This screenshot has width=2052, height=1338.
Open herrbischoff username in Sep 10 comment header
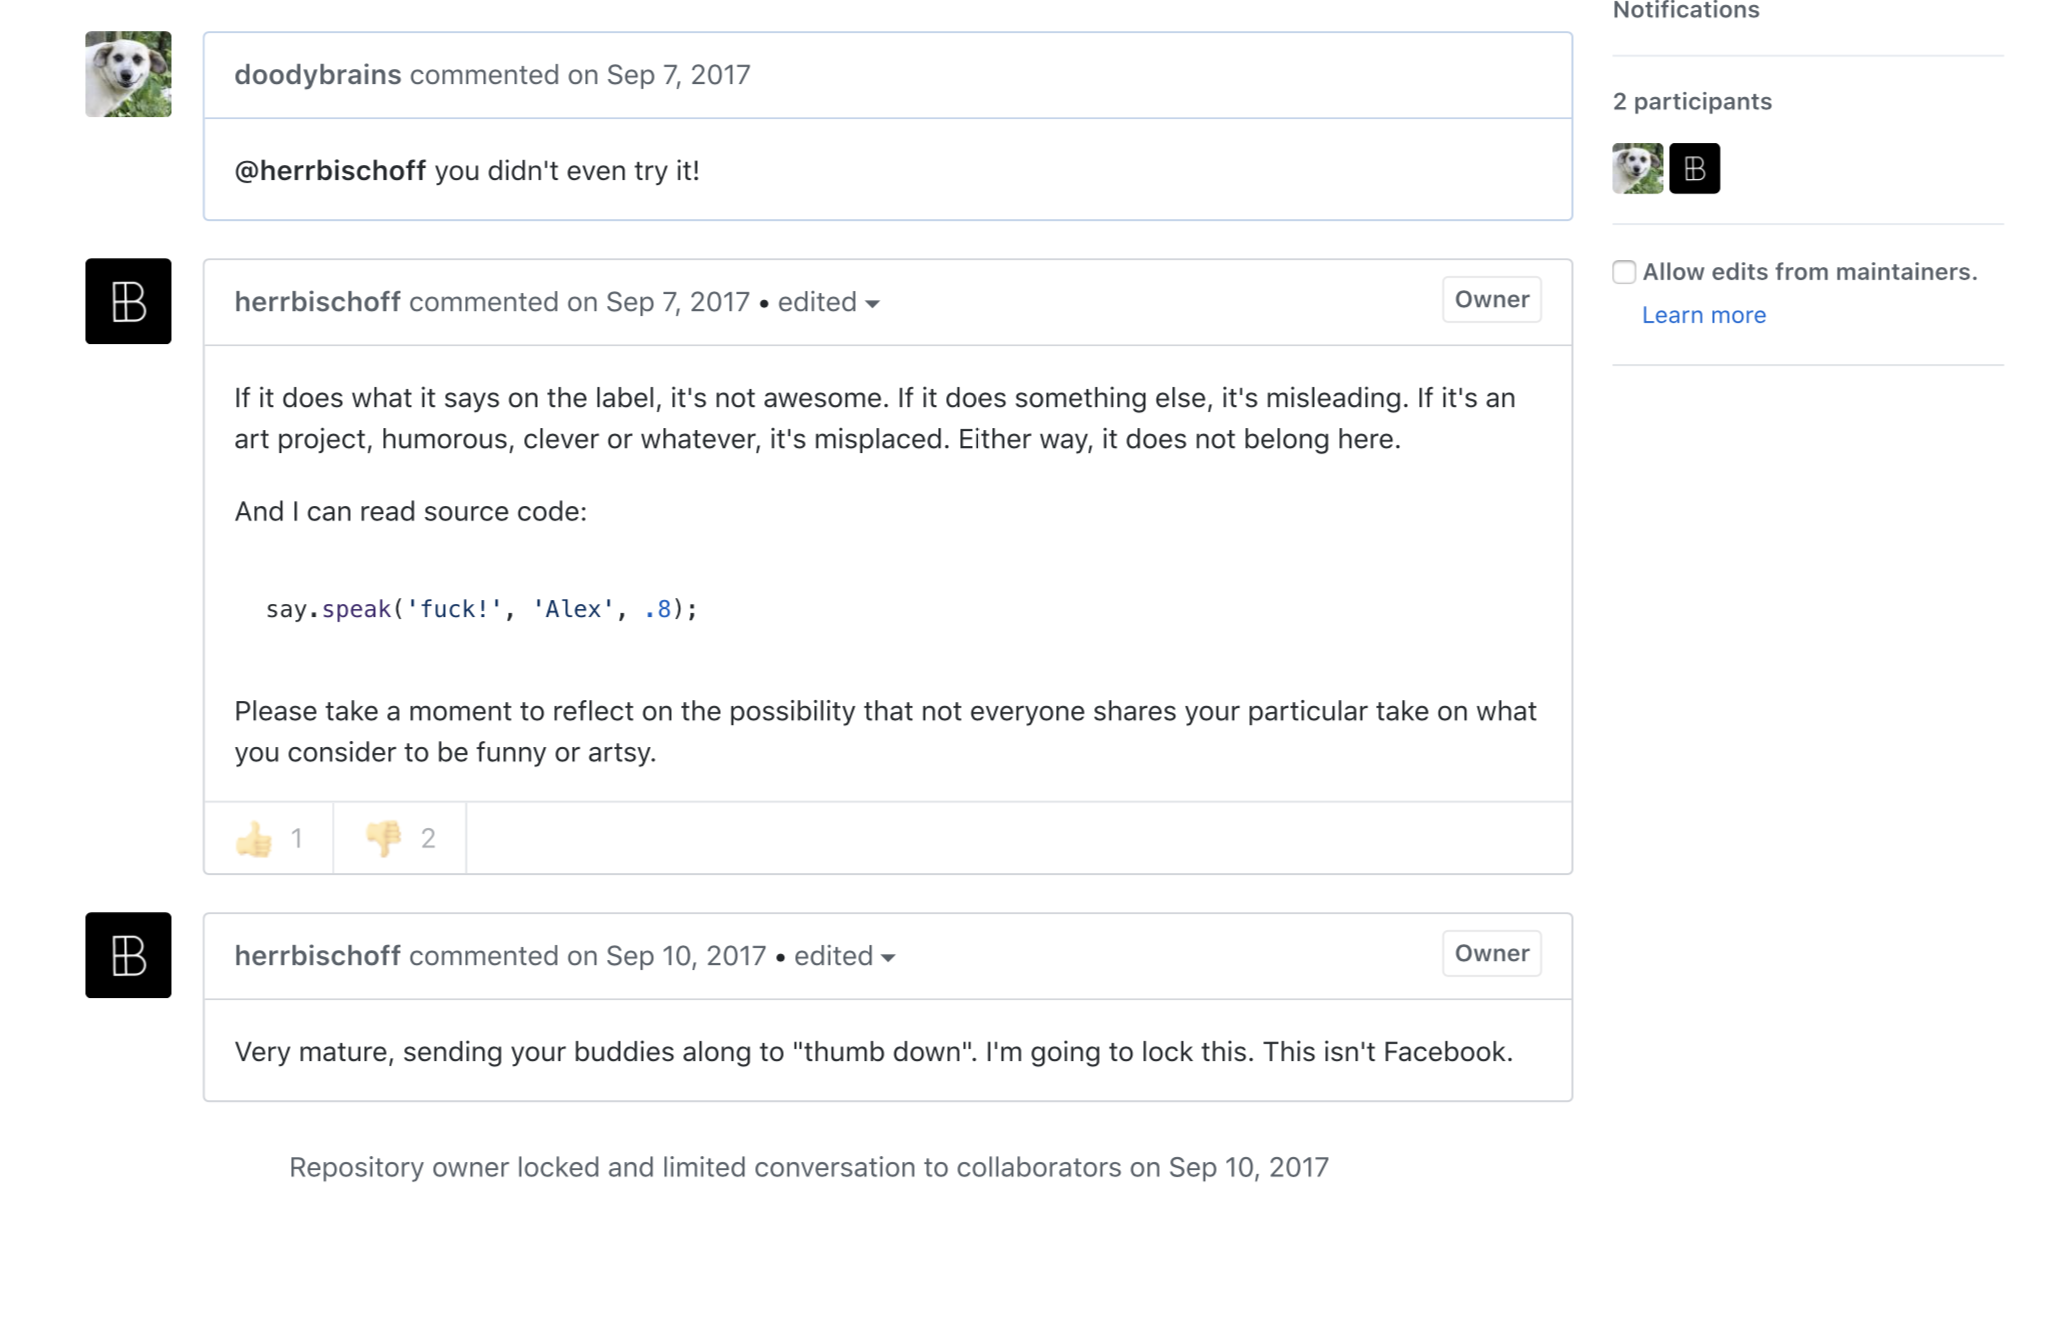[x=317, y=956]
